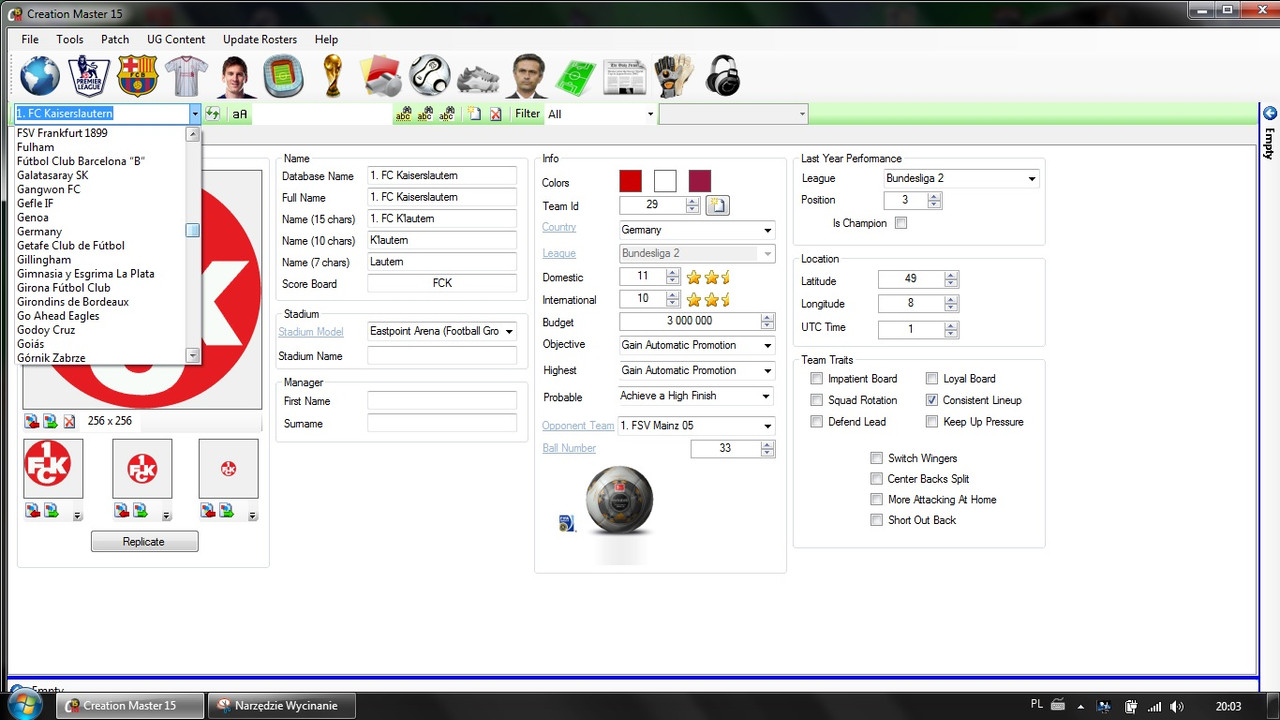Open the Update Rosters menu
The image size is (1280, 720).
(260, 40)
